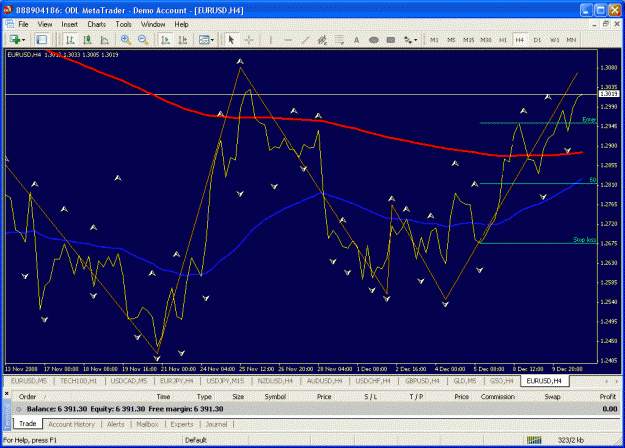Open the New Chart dropdown arrow
The height and width of the screenshot is (448, 625).
[24, 40]
